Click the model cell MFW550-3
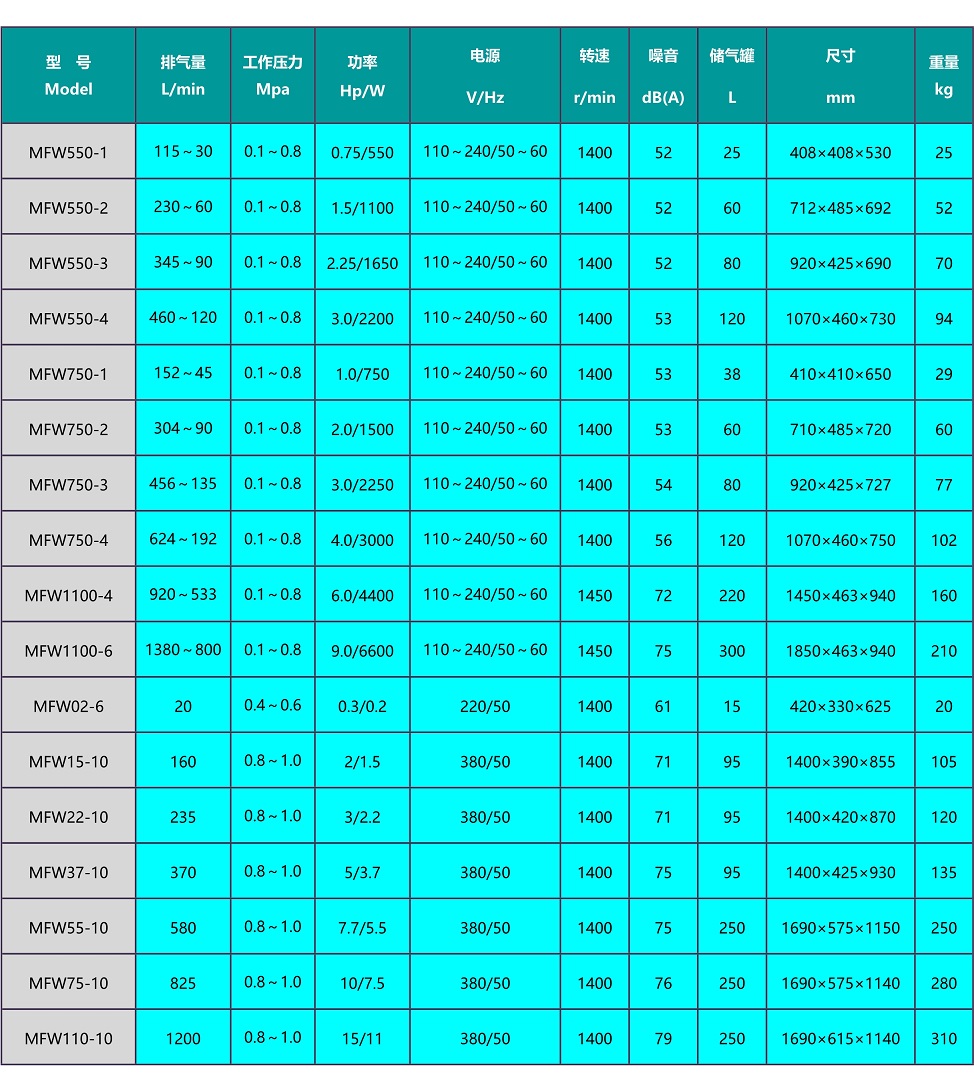This screenshot has height=1092, width=974. 68,263
